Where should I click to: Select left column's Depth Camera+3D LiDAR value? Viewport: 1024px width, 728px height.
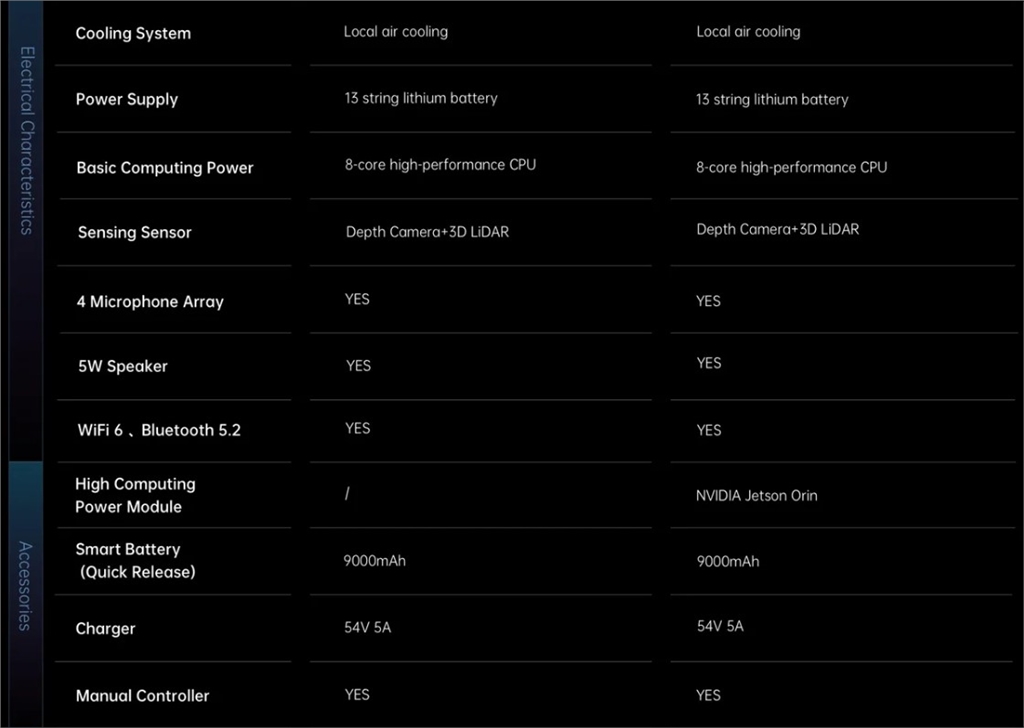click(427, 232)
